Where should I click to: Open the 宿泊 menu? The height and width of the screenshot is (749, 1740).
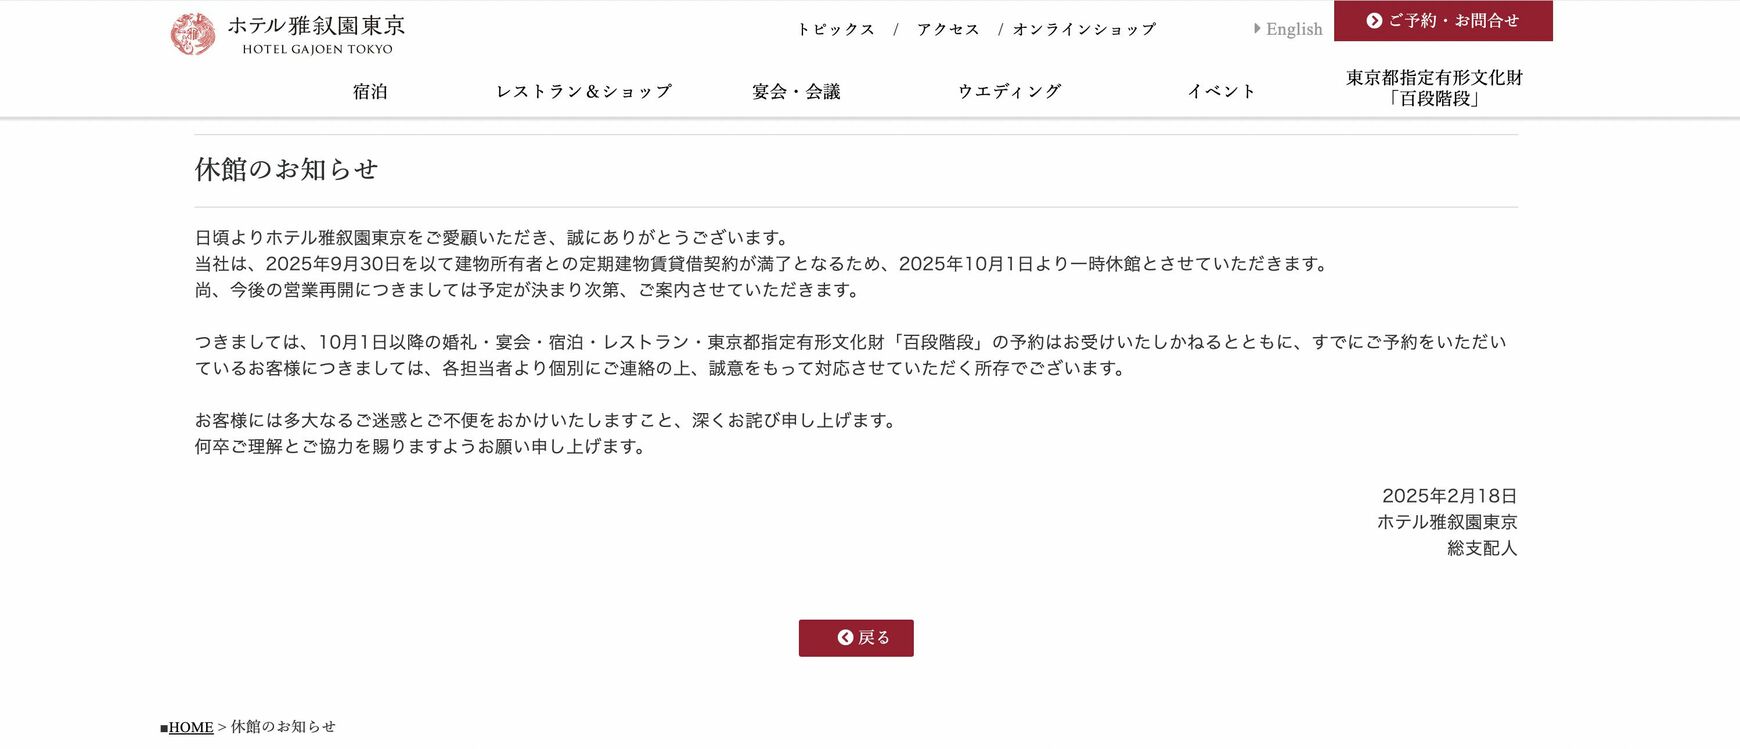(x=370, y=91)
